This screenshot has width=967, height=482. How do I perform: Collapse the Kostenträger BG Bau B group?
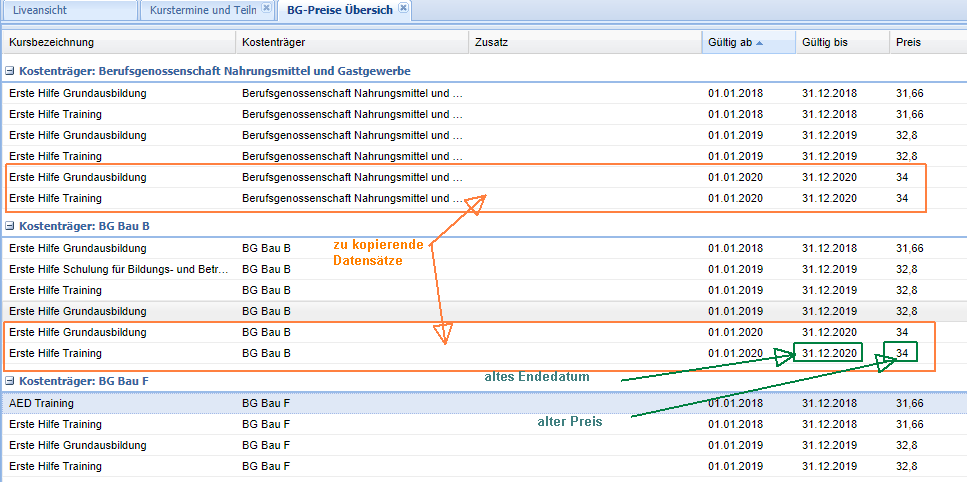10,227
